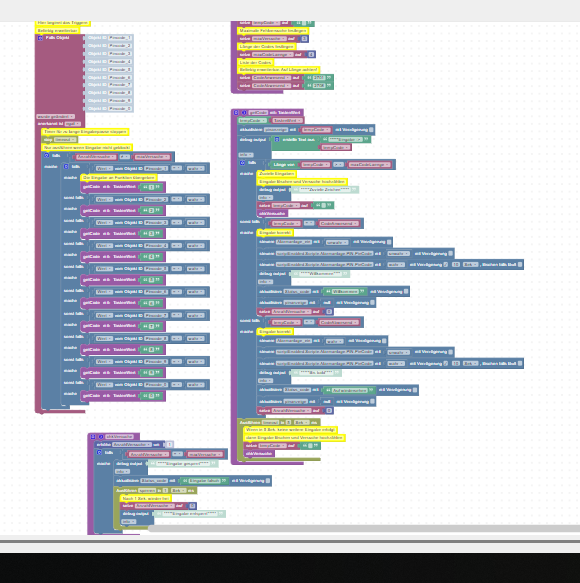Open the wurde geändert dropdown on trigger block
Image resolution: width=580 pixels, height=583 pixels.
click(x=55, y=117)
